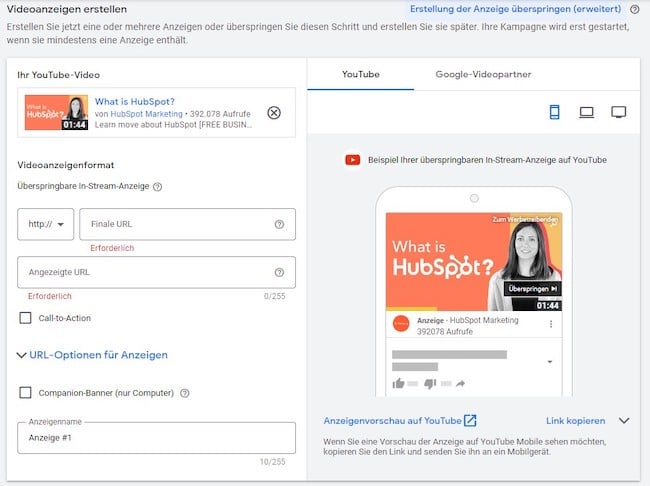
Task: Remove the selected HubSpot video
Action: point(274,113)
